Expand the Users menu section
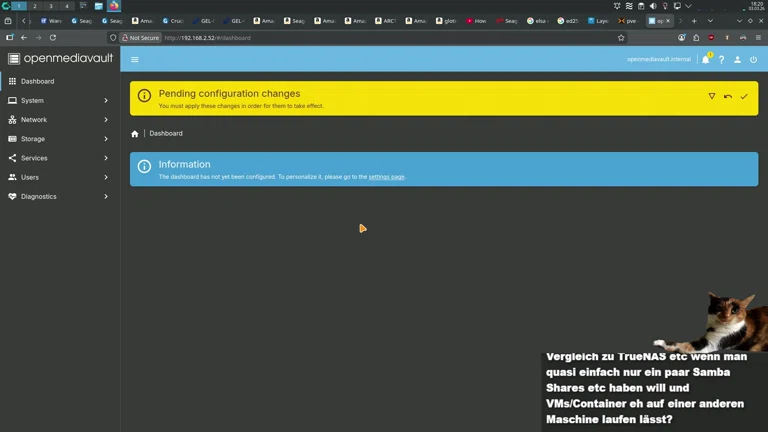The image size is (768, 432). 59,177
